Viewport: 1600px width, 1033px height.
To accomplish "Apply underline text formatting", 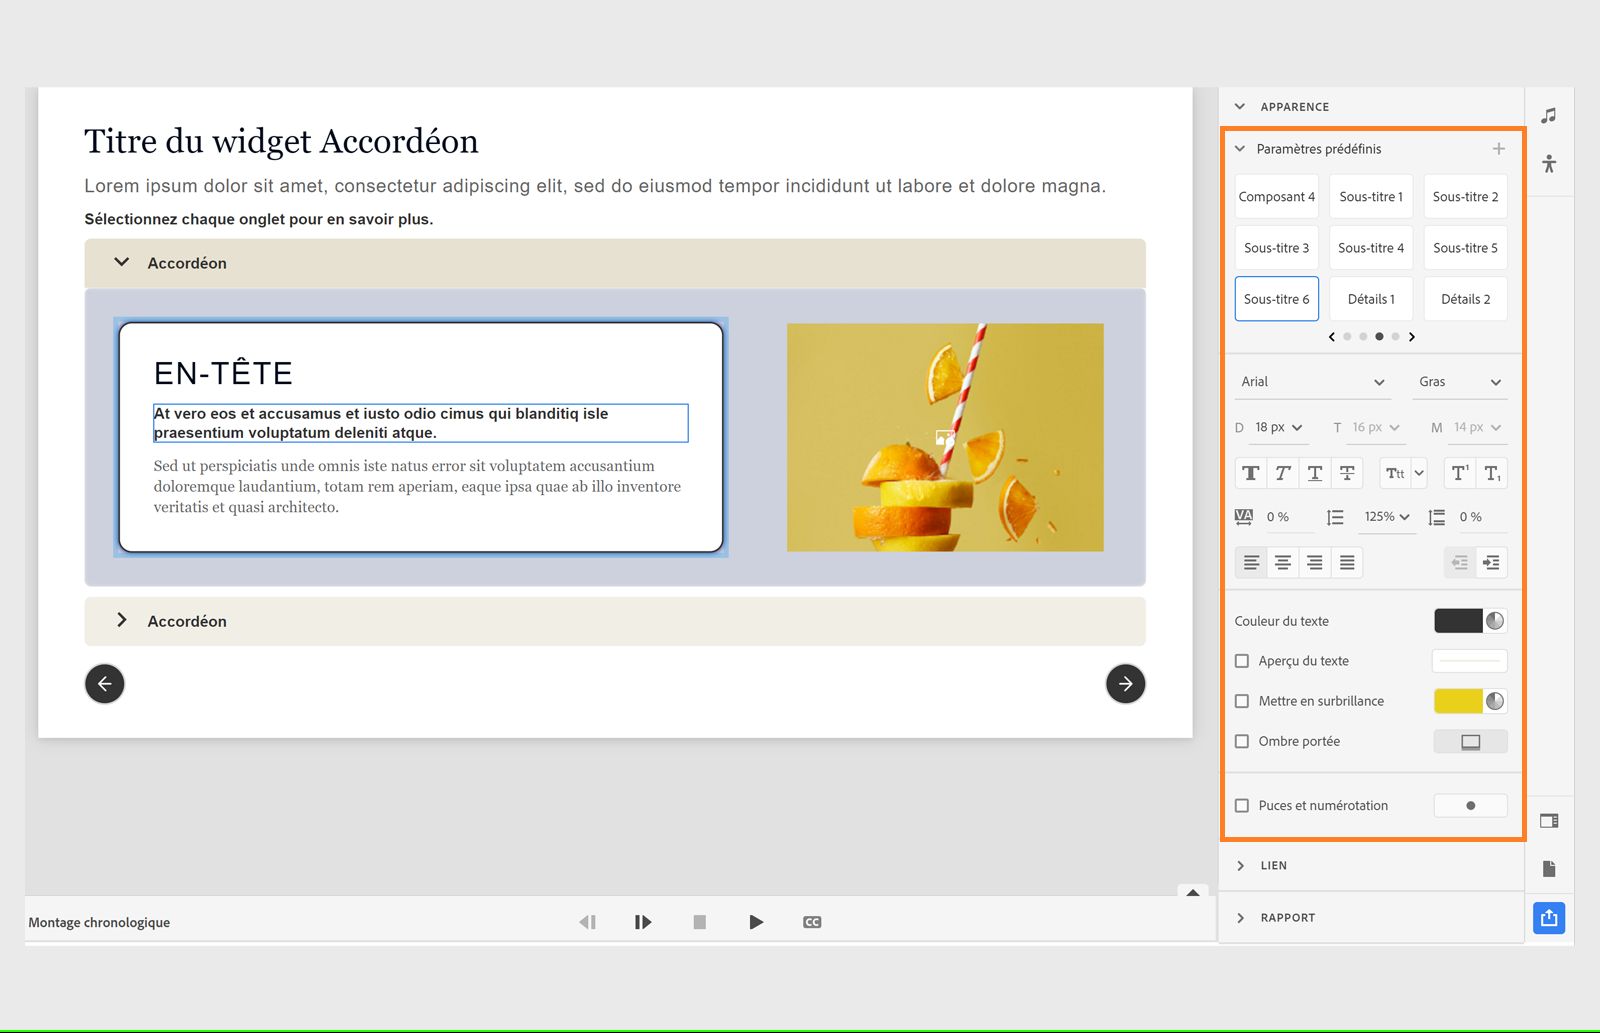I will coord(1315,473).
